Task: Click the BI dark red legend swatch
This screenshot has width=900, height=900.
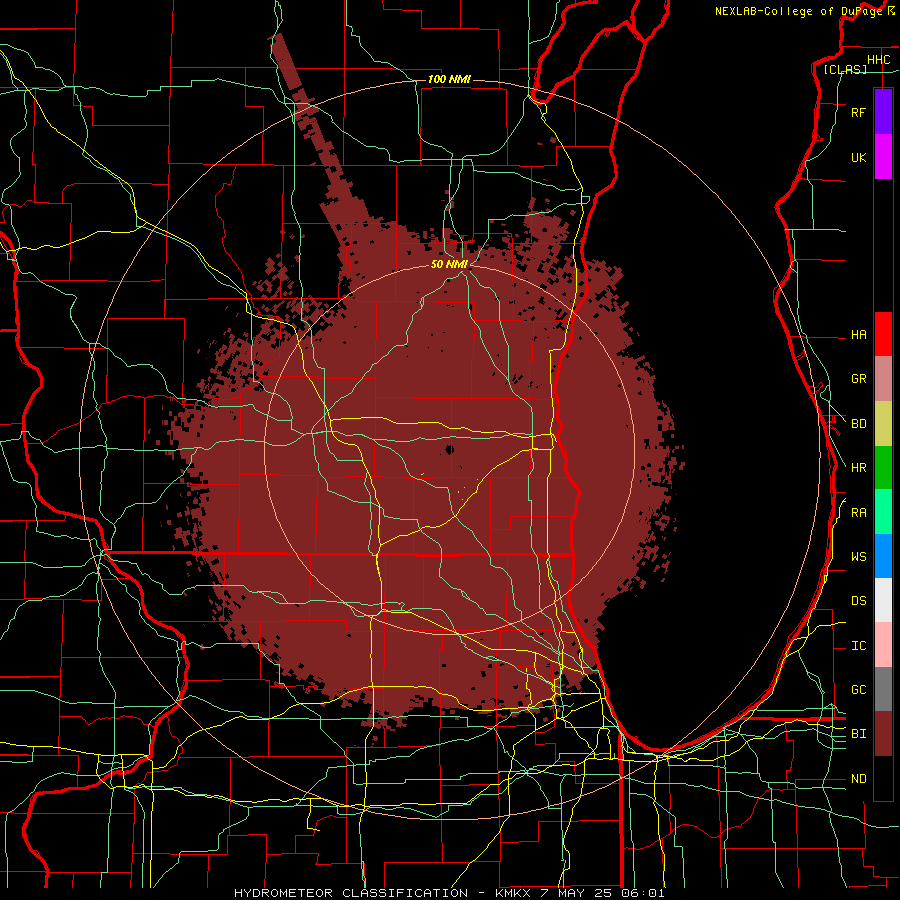Action: [883, 734]
